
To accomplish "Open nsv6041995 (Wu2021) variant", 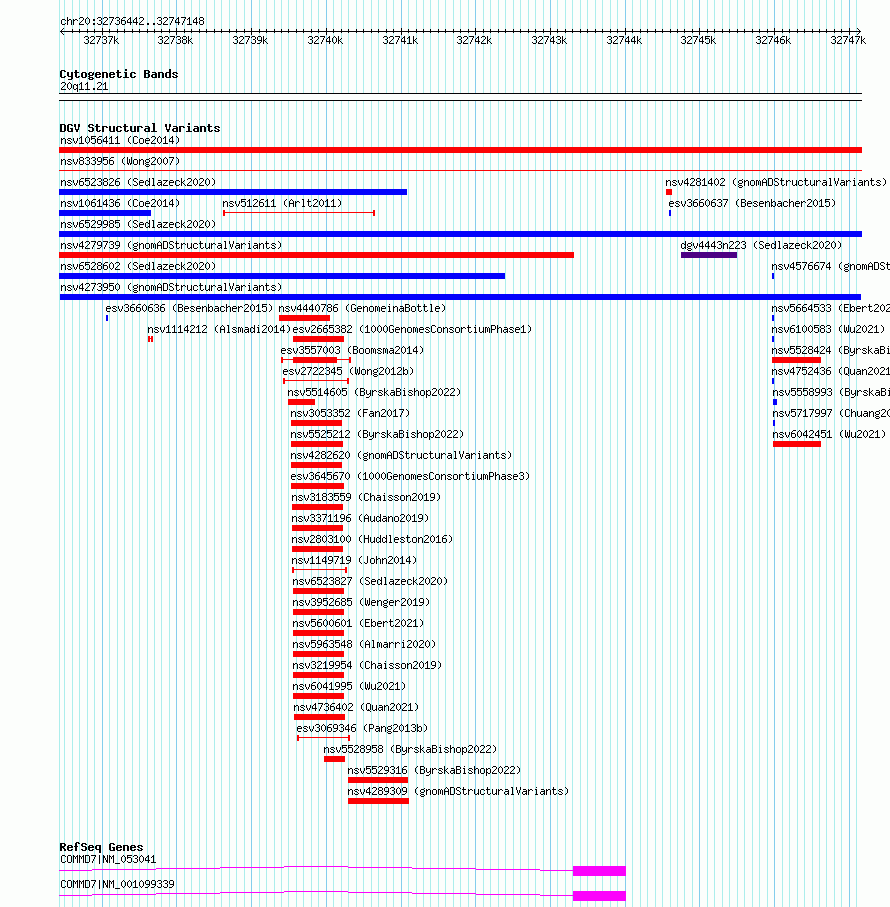I will [349, 687].
